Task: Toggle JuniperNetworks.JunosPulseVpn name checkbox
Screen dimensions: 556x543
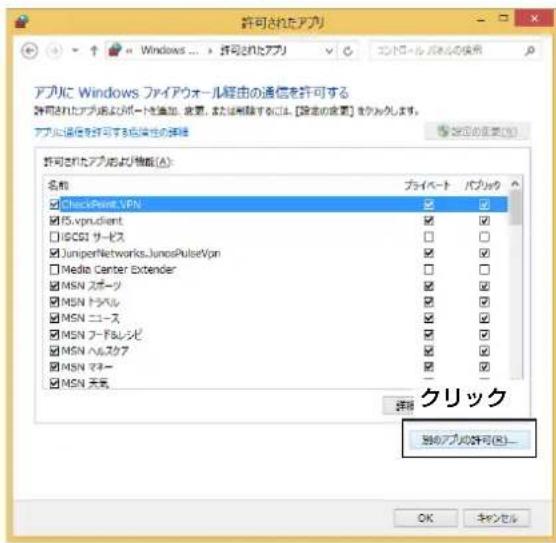Action: coord(54,253)
